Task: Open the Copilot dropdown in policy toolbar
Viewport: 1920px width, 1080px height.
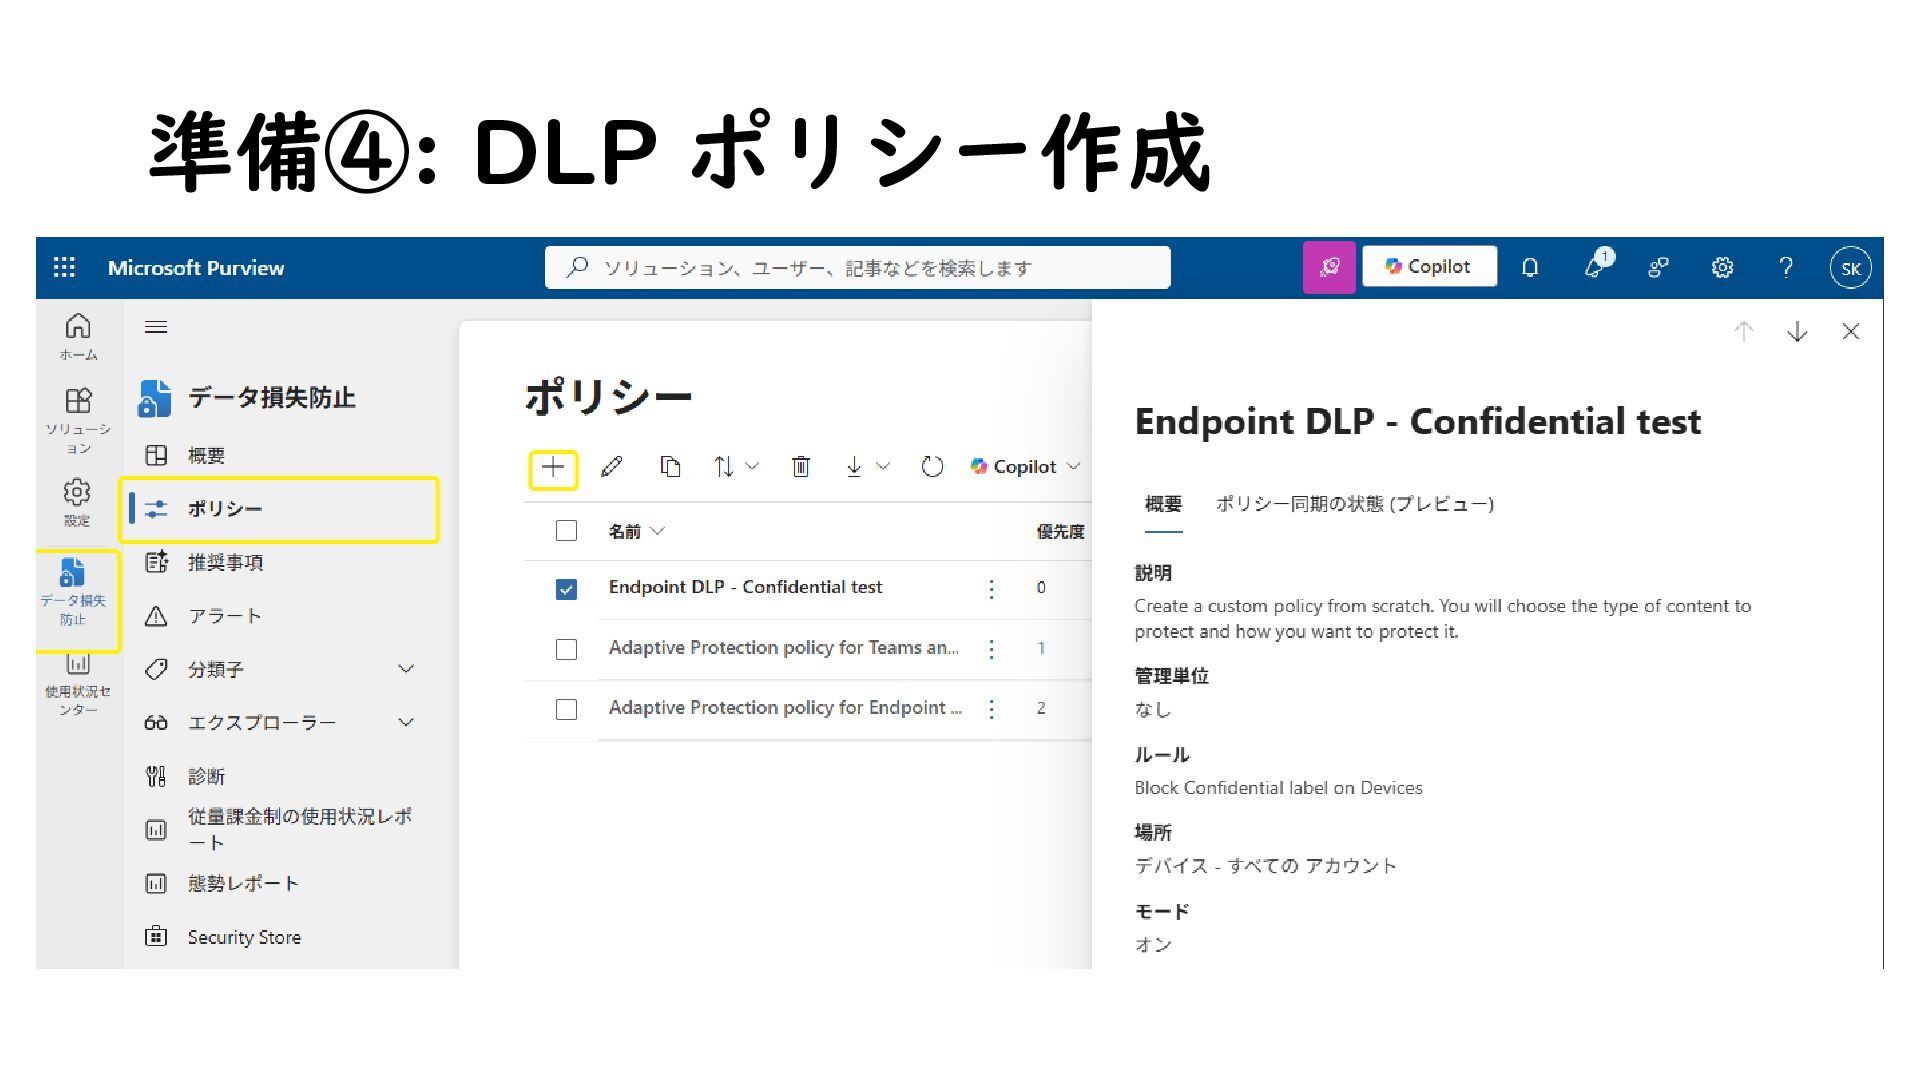Action: coord(1025,467)
